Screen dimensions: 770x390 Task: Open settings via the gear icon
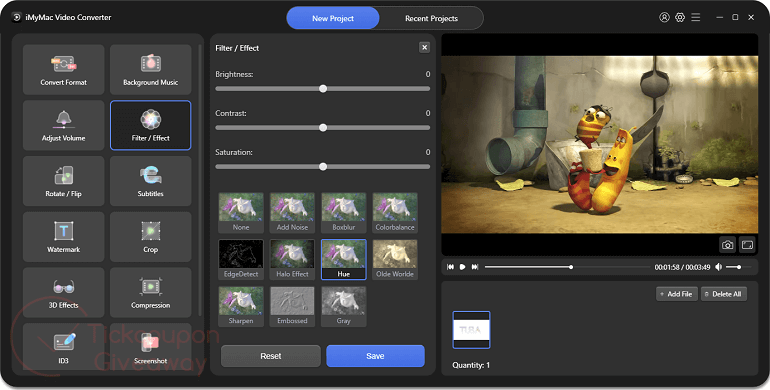click(680, 17)
